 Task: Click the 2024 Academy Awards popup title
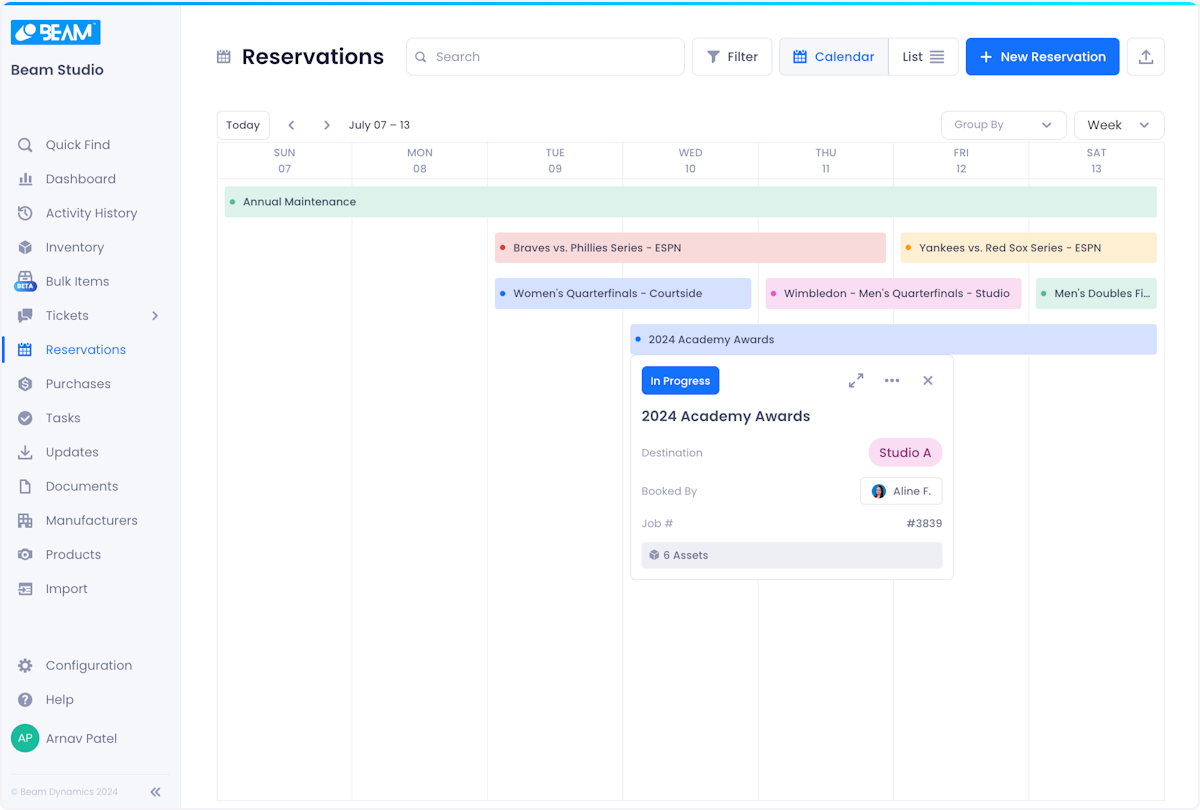(x=726, y=416)
